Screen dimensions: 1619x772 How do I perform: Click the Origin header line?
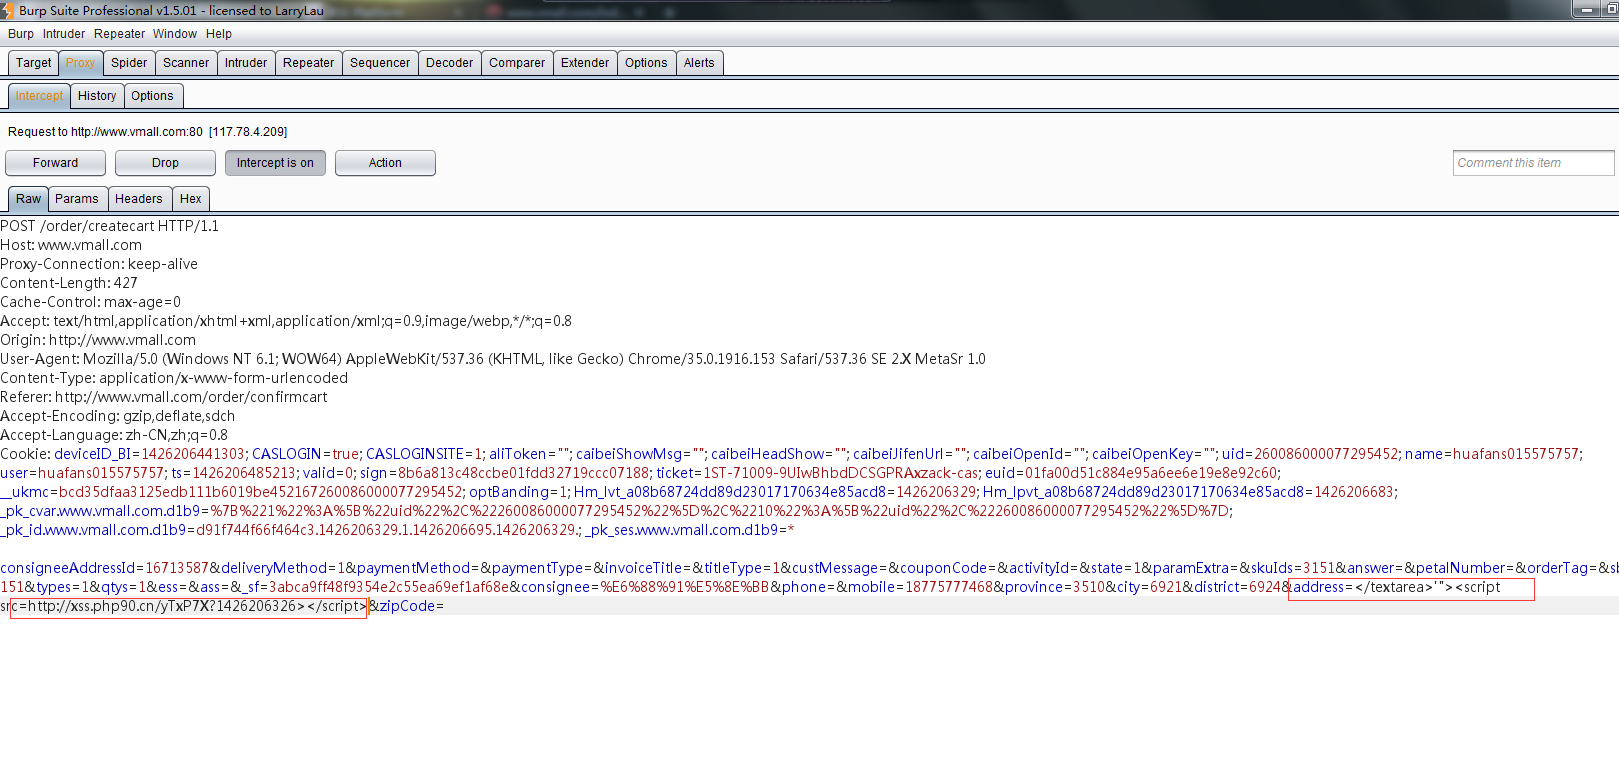98,340
